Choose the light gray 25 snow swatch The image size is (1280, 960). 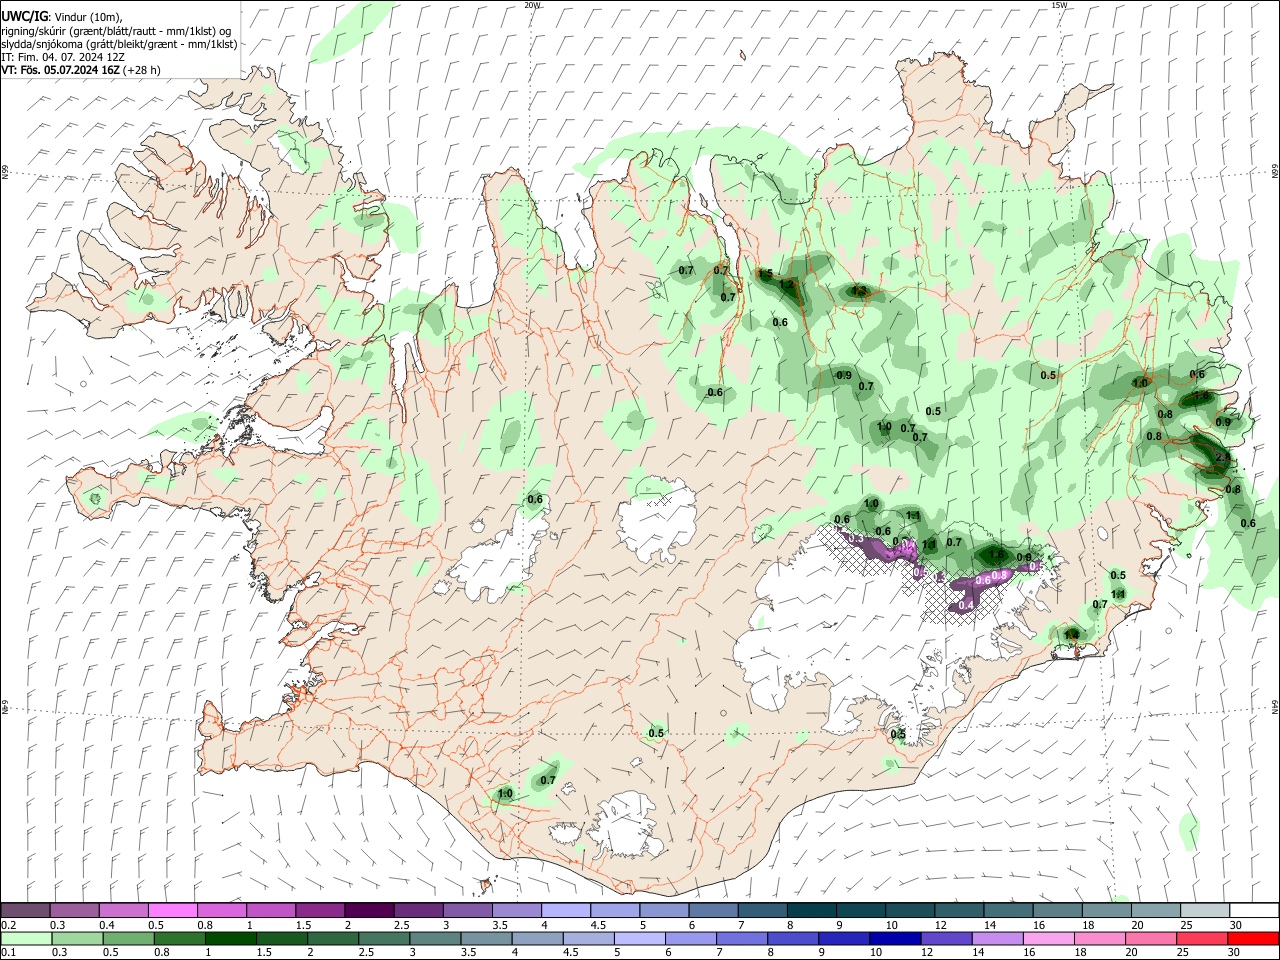click(1204, 910)
